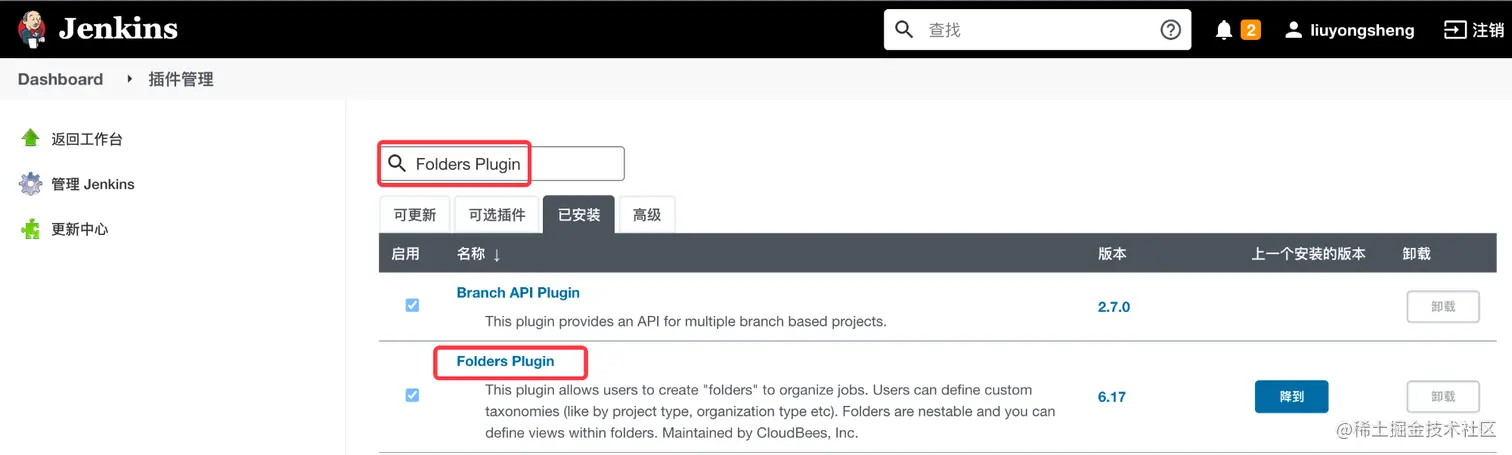Click magnifier icon in plugin filter box
Screen dimensions: 1512x455
coord(397,164)
